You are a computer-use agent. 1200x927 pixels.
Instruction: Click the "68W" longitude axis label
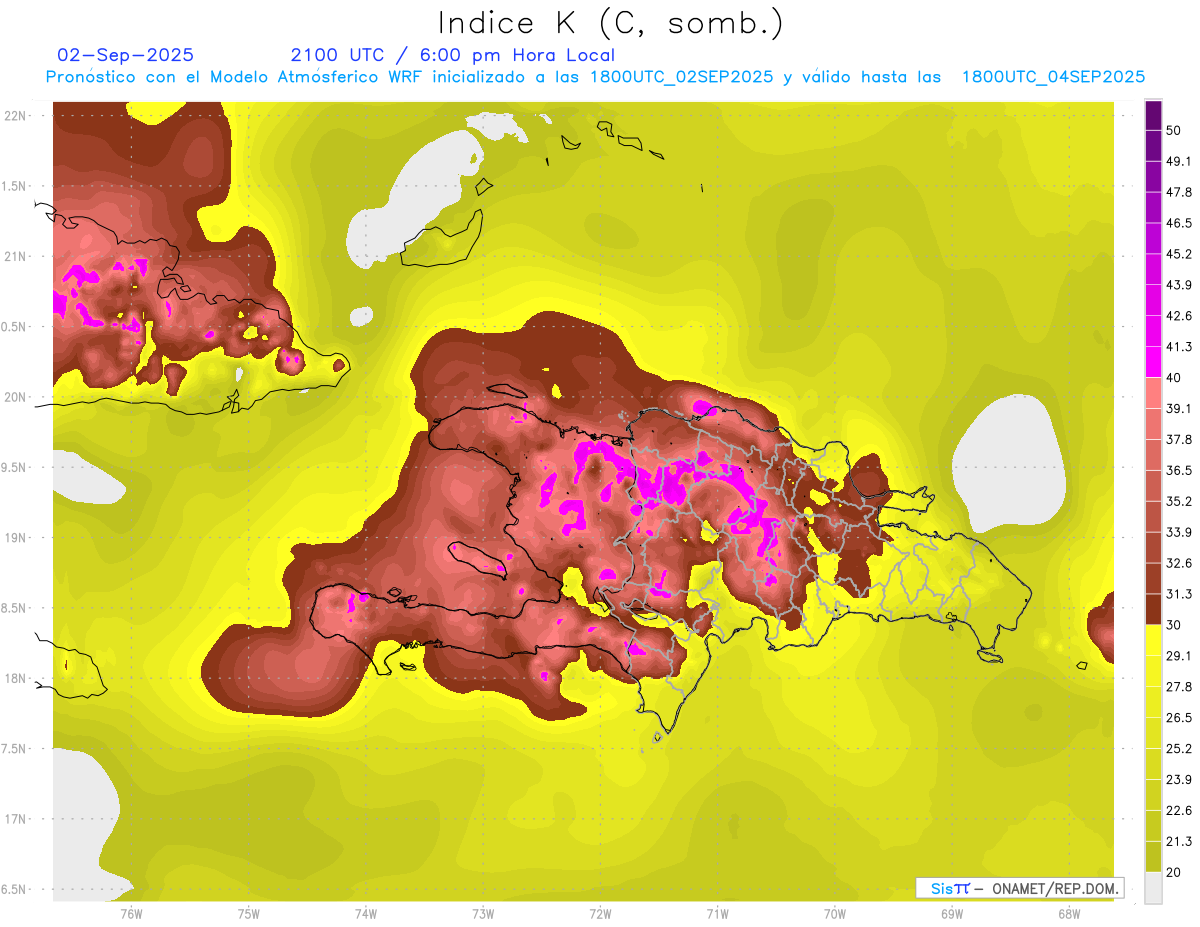[x=1069, y=914]
